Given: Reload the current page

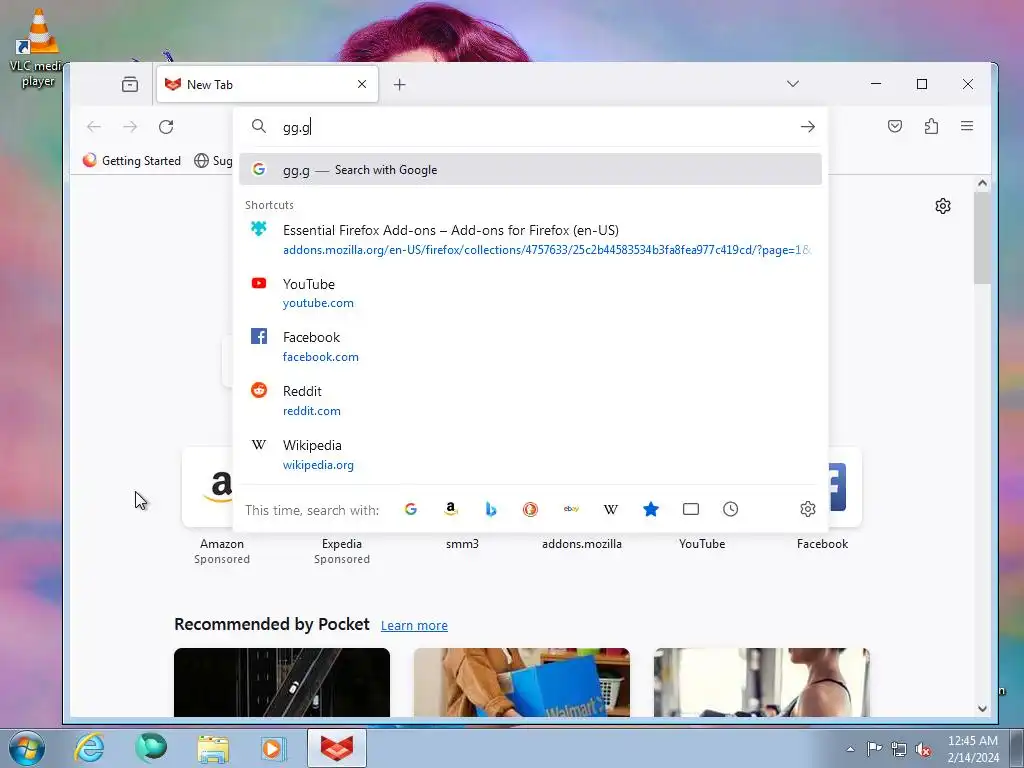Looking at the screenshot, I should pyautogui.click(x=166, y=127).
